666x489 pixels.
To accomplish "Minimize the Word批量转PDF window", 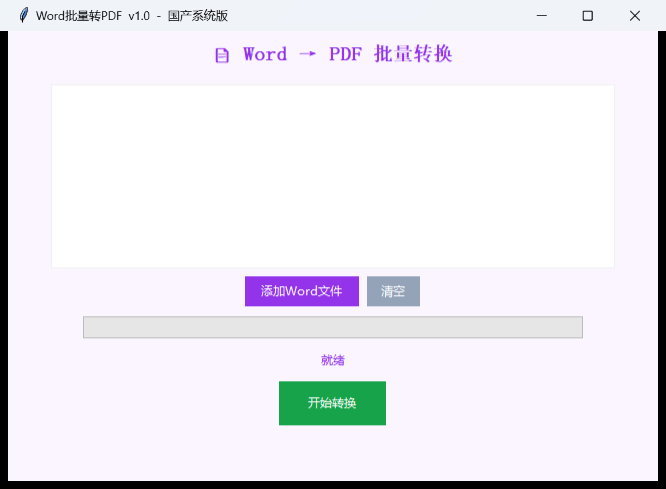I will [542, 16].
